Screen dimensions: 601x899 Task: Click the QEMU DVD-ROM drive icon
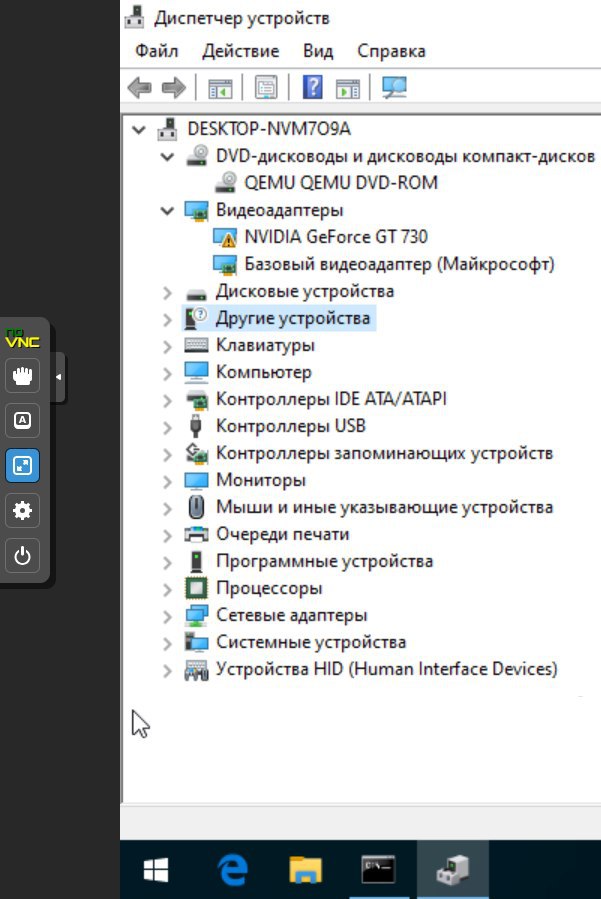(x=226, y=182)
